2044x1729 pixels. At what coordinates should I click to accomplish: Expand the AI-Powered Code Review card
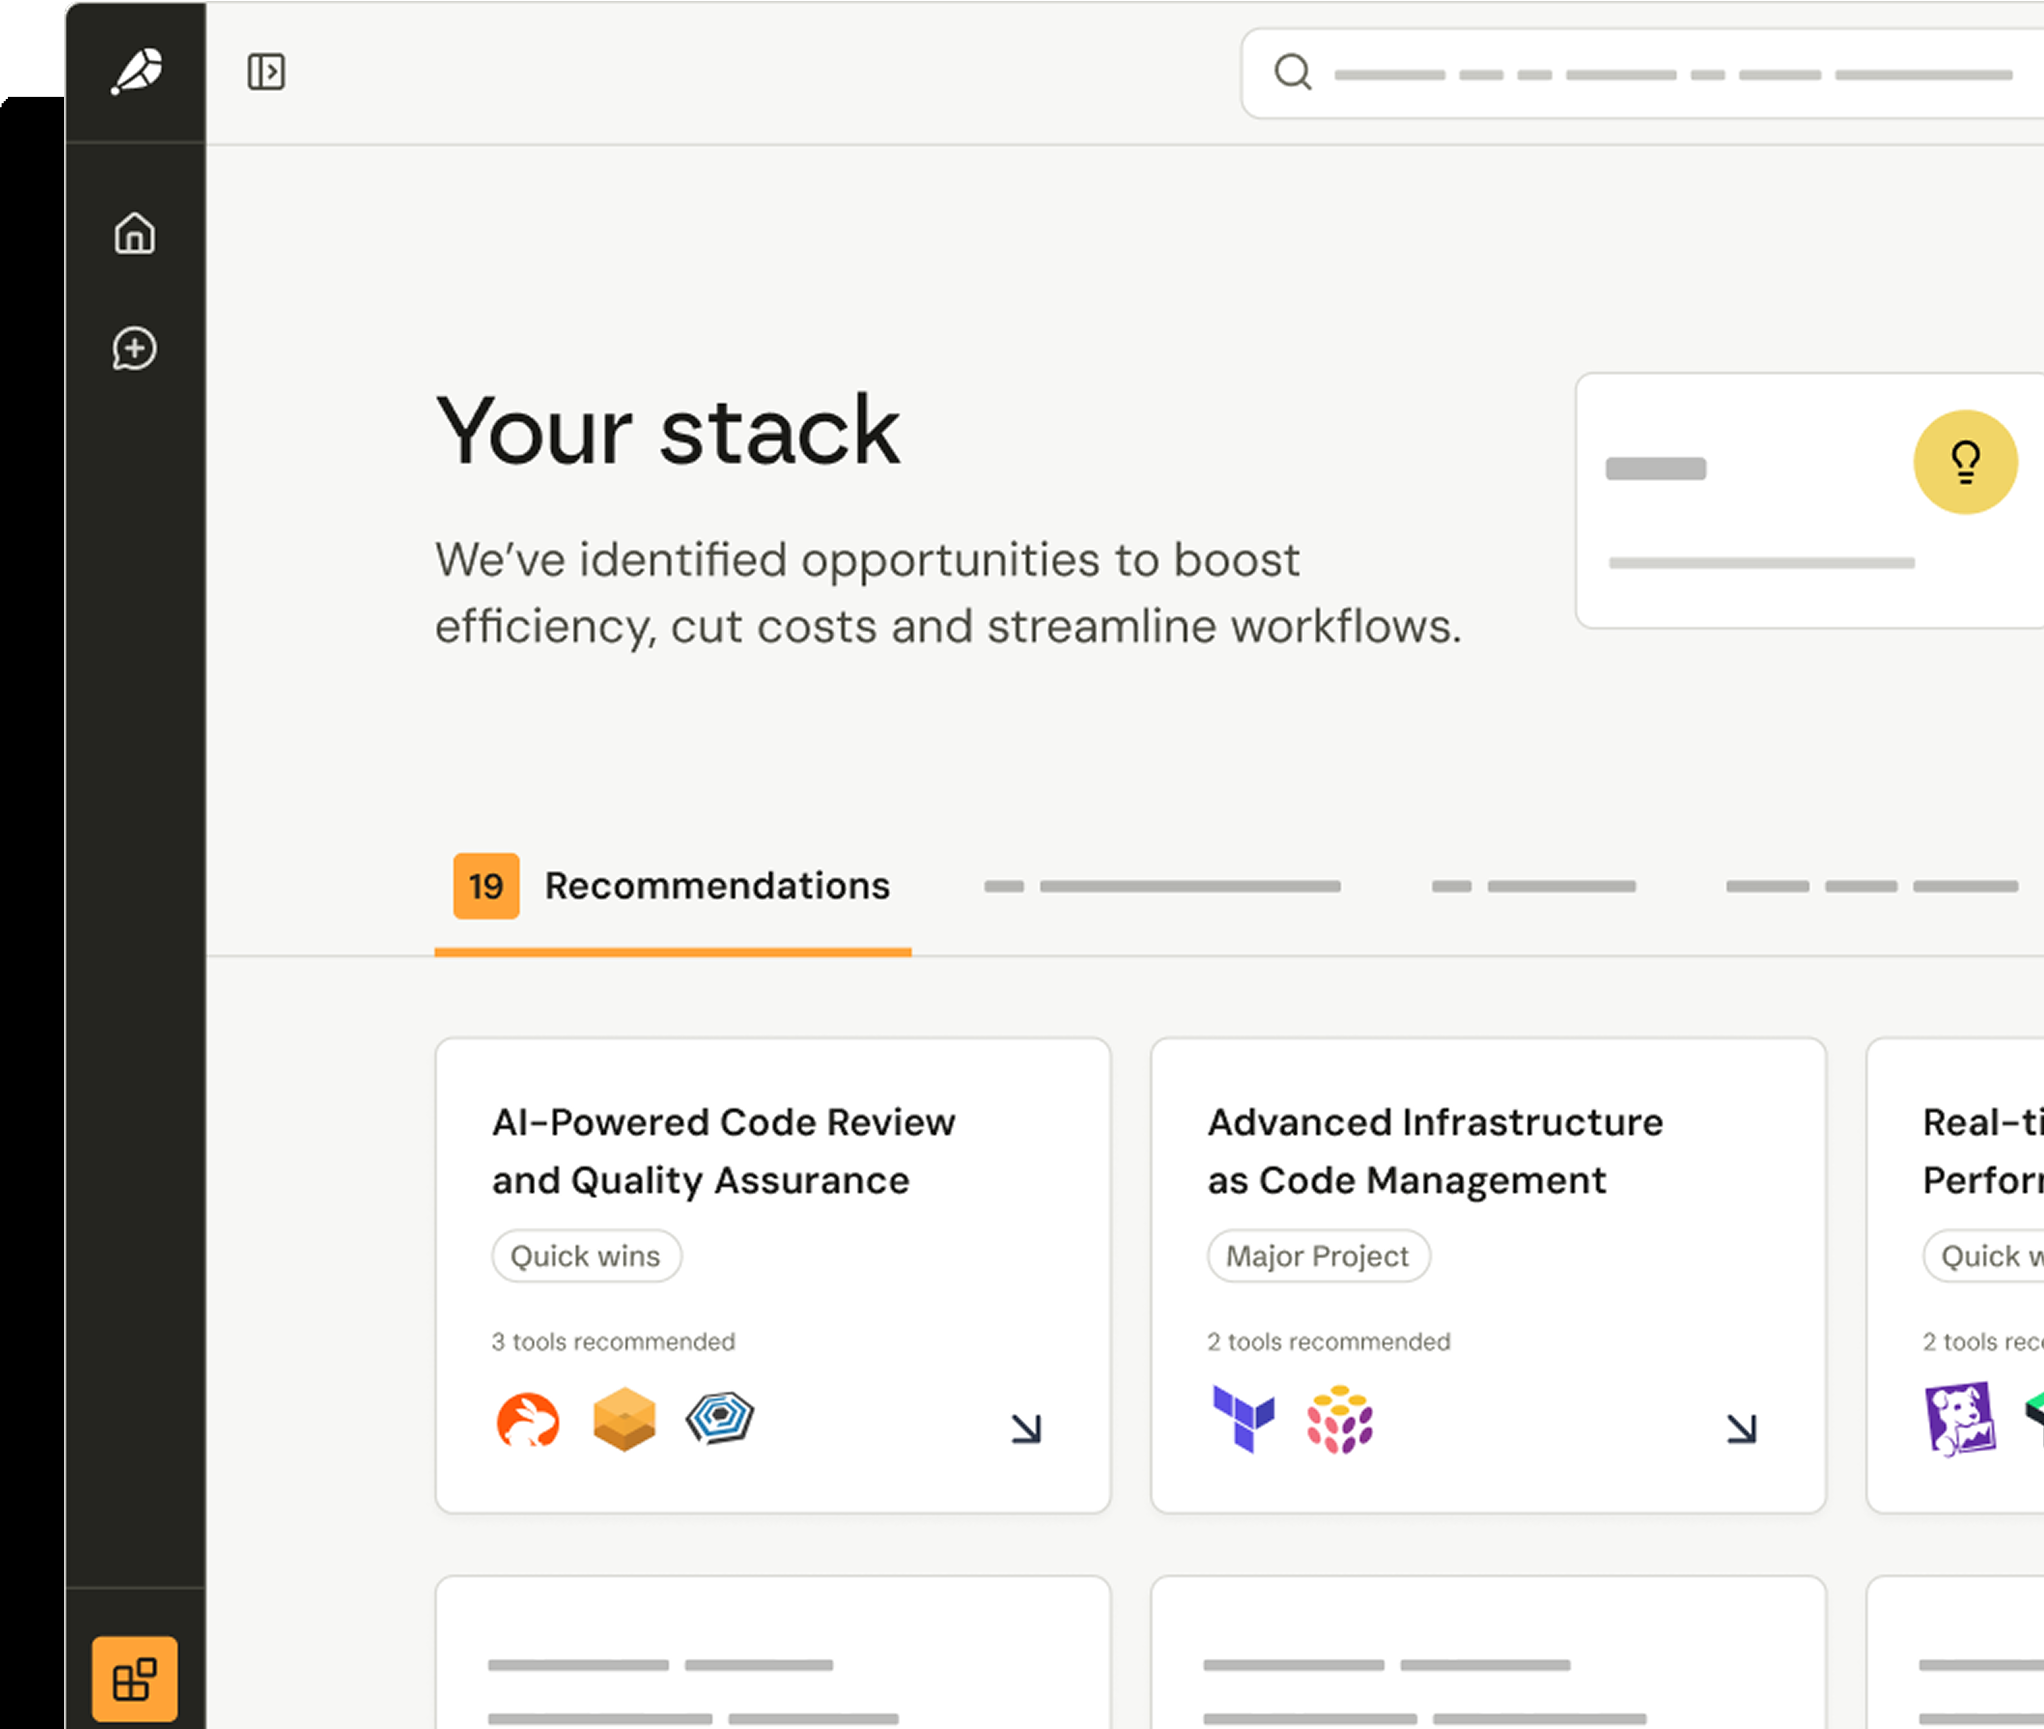(x=1026, y=1428)
